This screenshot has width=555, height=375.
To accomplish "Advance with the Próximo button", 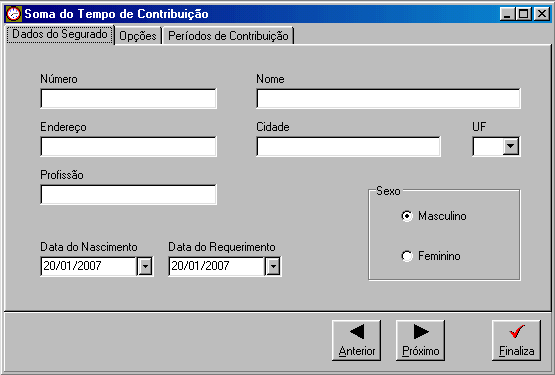I will pyautogui.click(x=420, y=341).
